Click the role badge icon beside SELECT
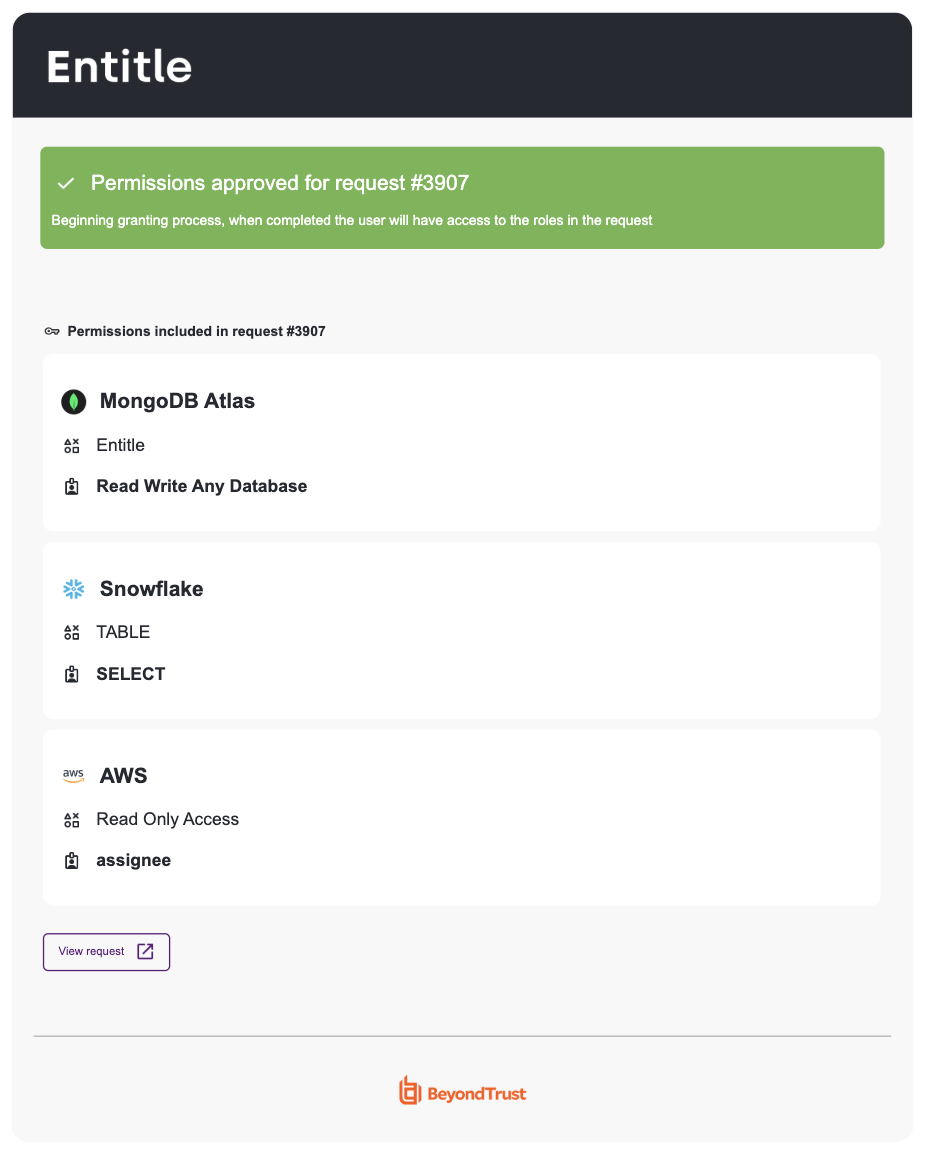 71,674
